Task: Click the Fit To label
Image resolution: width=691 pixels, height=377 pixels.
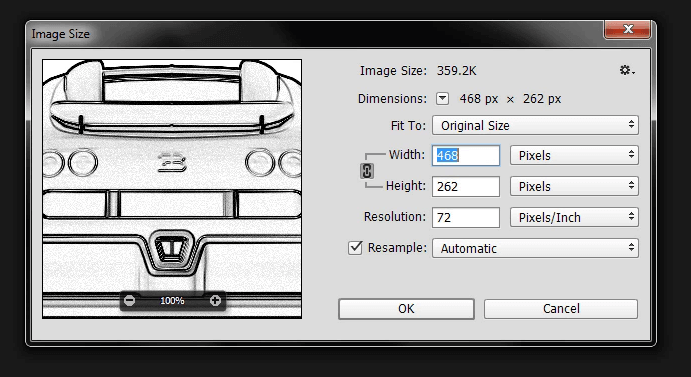Action: (x=409, y=126)
